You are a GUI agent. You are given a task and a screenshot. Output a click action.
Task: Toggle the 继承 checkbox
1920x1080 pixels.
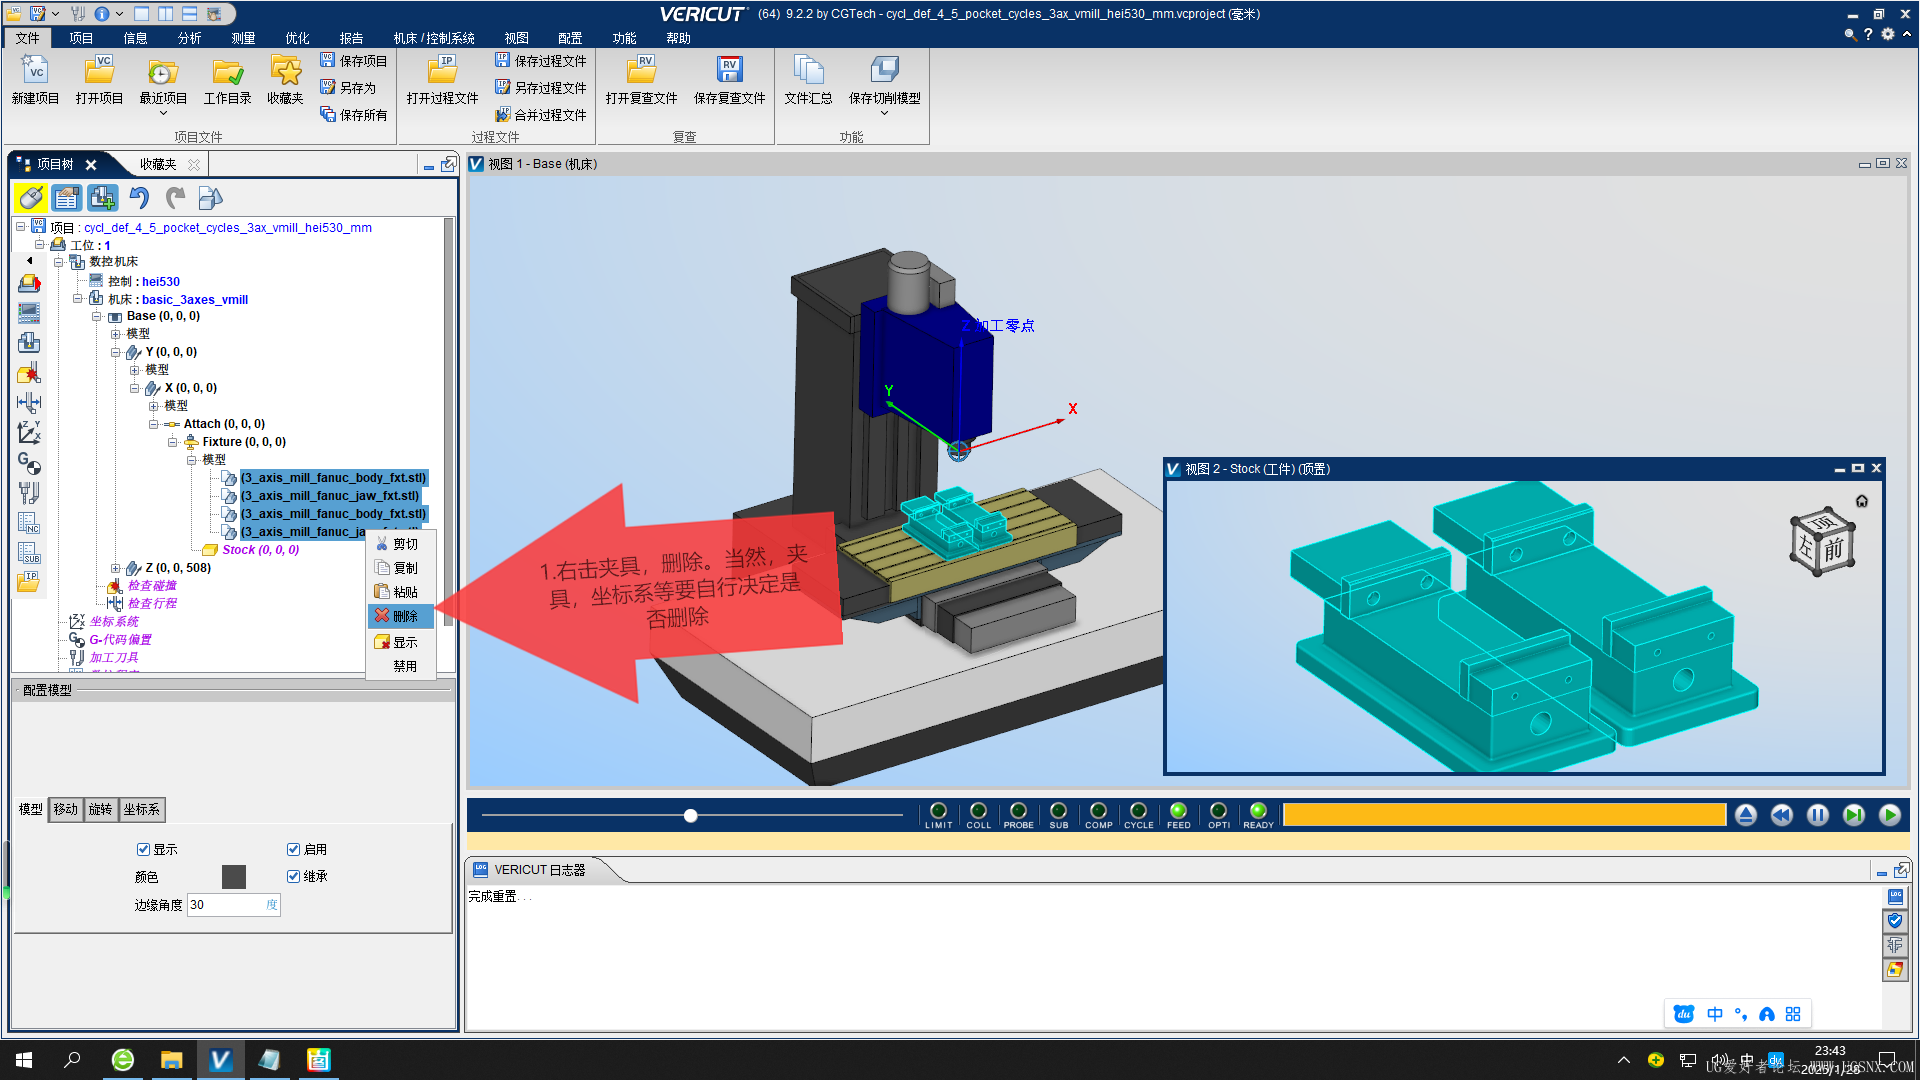tap(293, 876)
